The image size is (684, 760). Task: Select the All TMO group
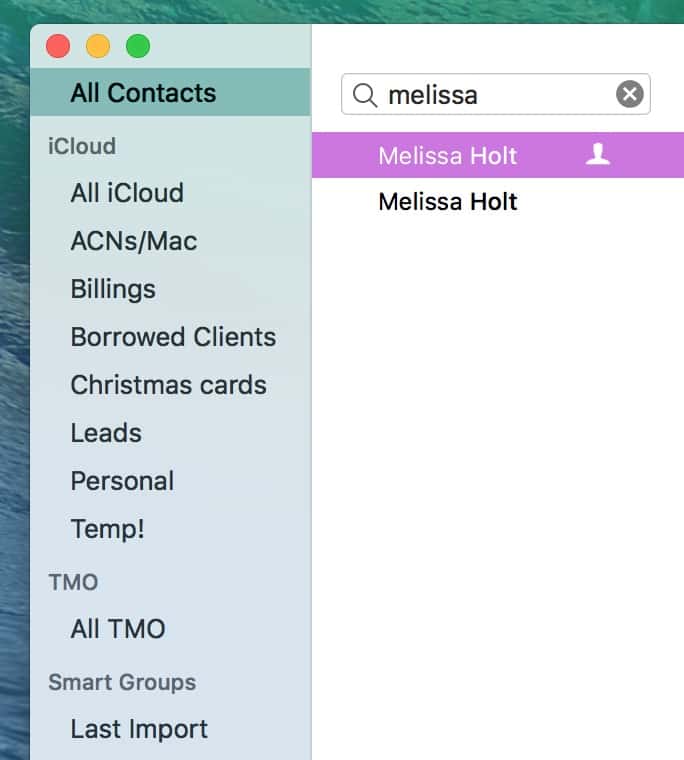(118, 629)
